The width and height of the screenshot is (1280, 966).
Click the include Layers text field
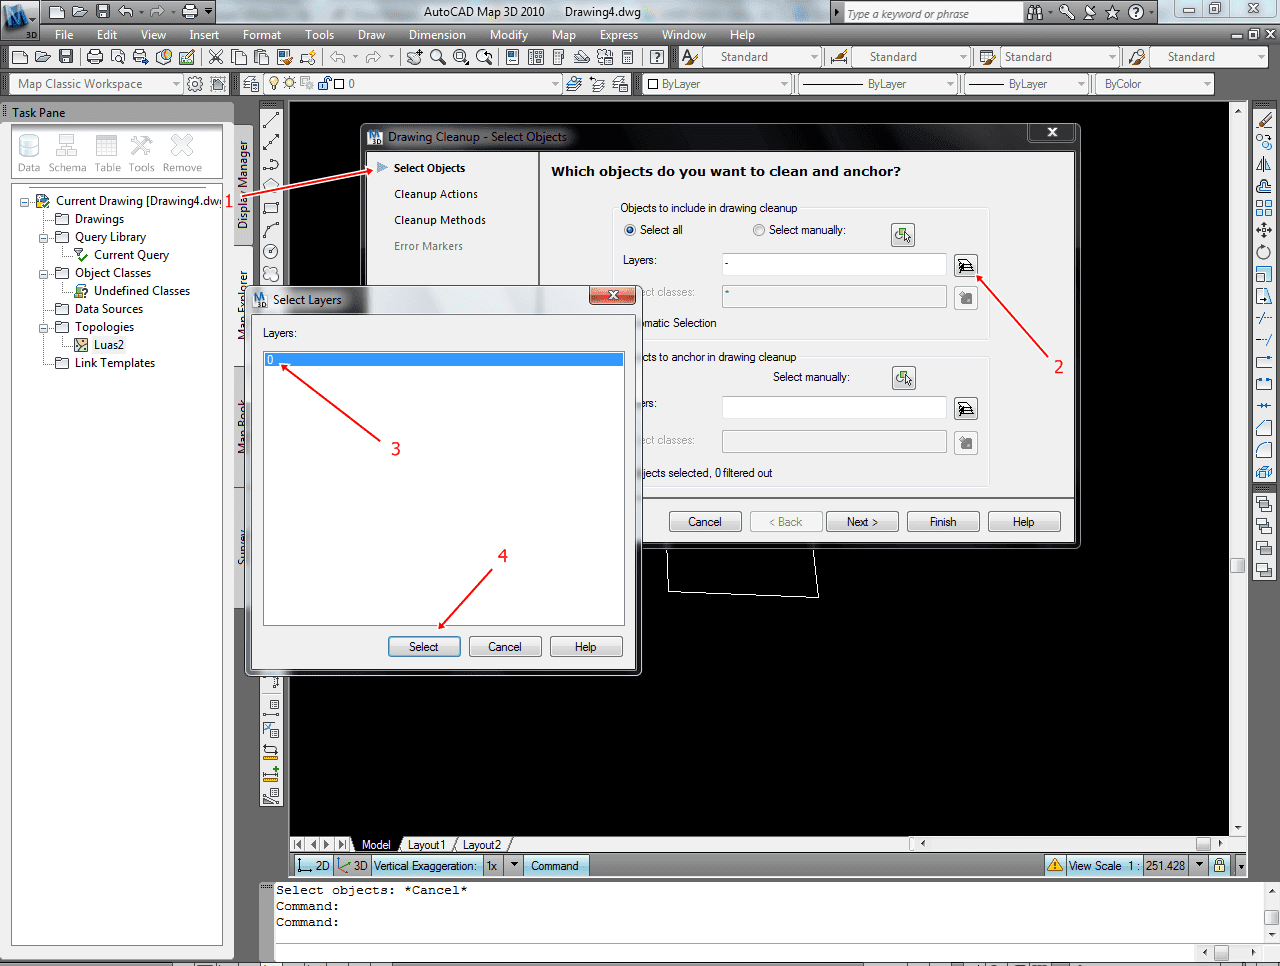pyautogui.click(x=834, y=265)
